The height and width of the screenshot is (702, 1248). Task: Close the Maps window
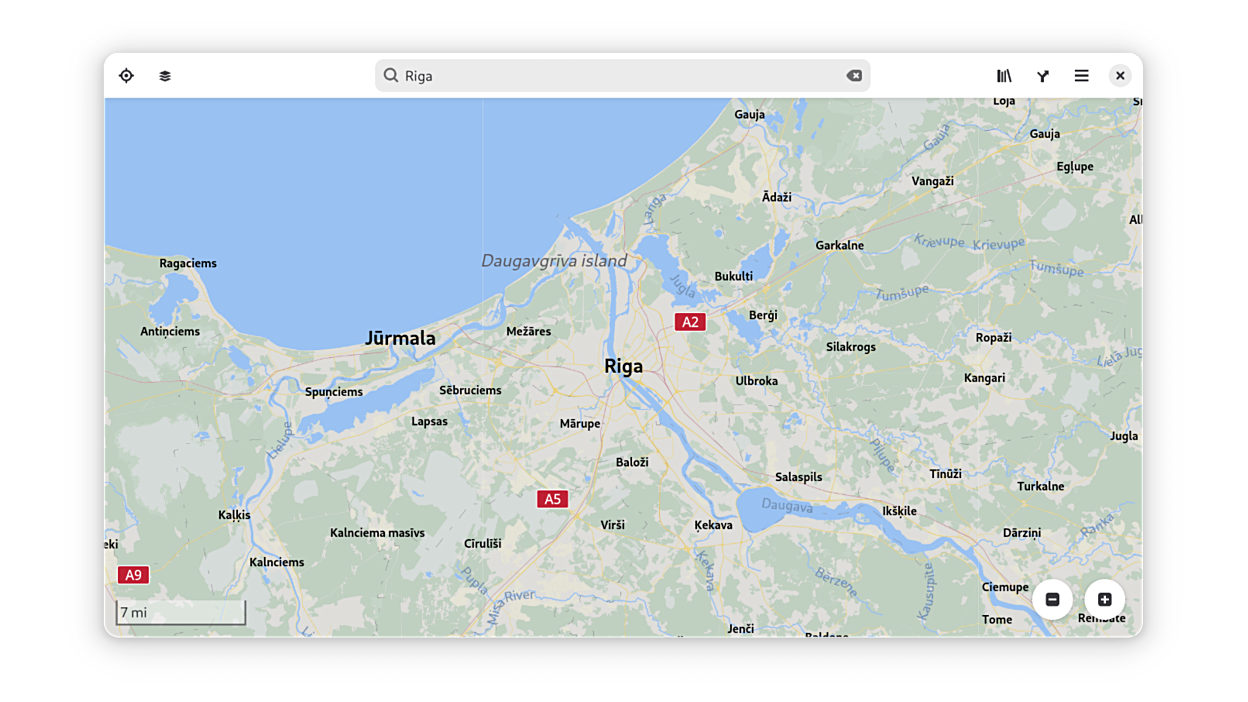[x=1120, y=76]
